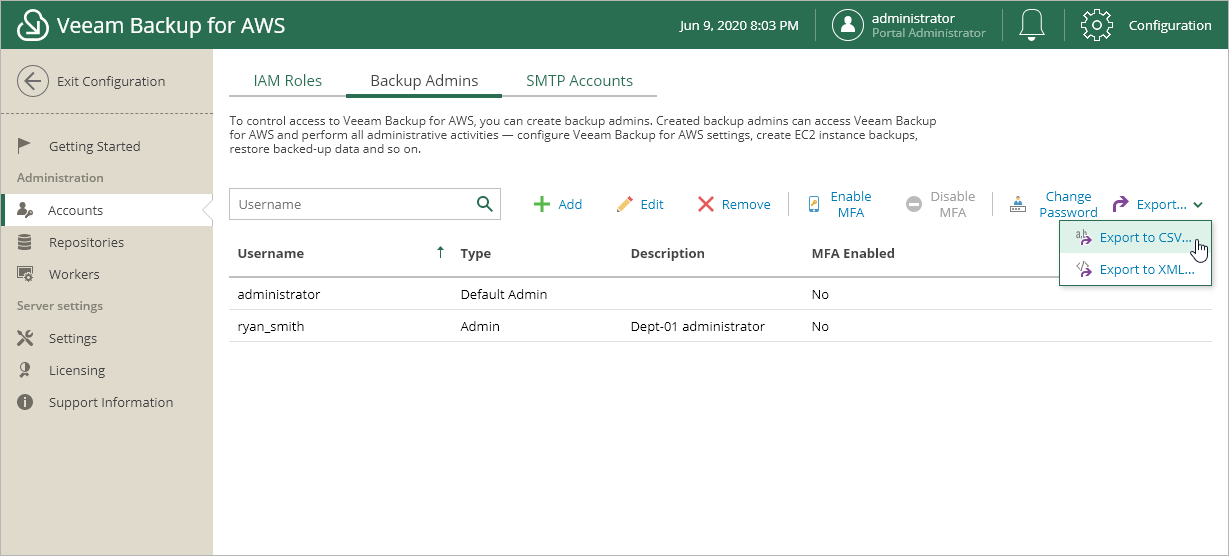
Task: Click the Exit Configuration back arrow
Action: [33, 82]
